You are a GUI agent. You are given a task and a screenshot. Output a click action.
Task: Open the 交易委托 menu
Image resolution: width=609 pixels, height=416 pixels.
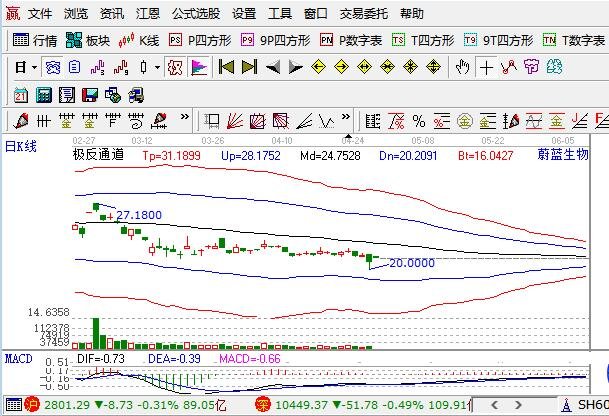pyautogui.click(x=364, y=14)
